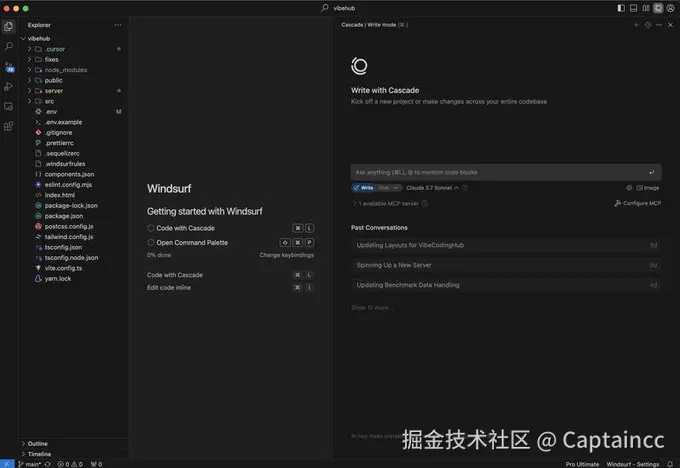
Task: Click the main branch indicator in the status bar
Action: point(29,464)
